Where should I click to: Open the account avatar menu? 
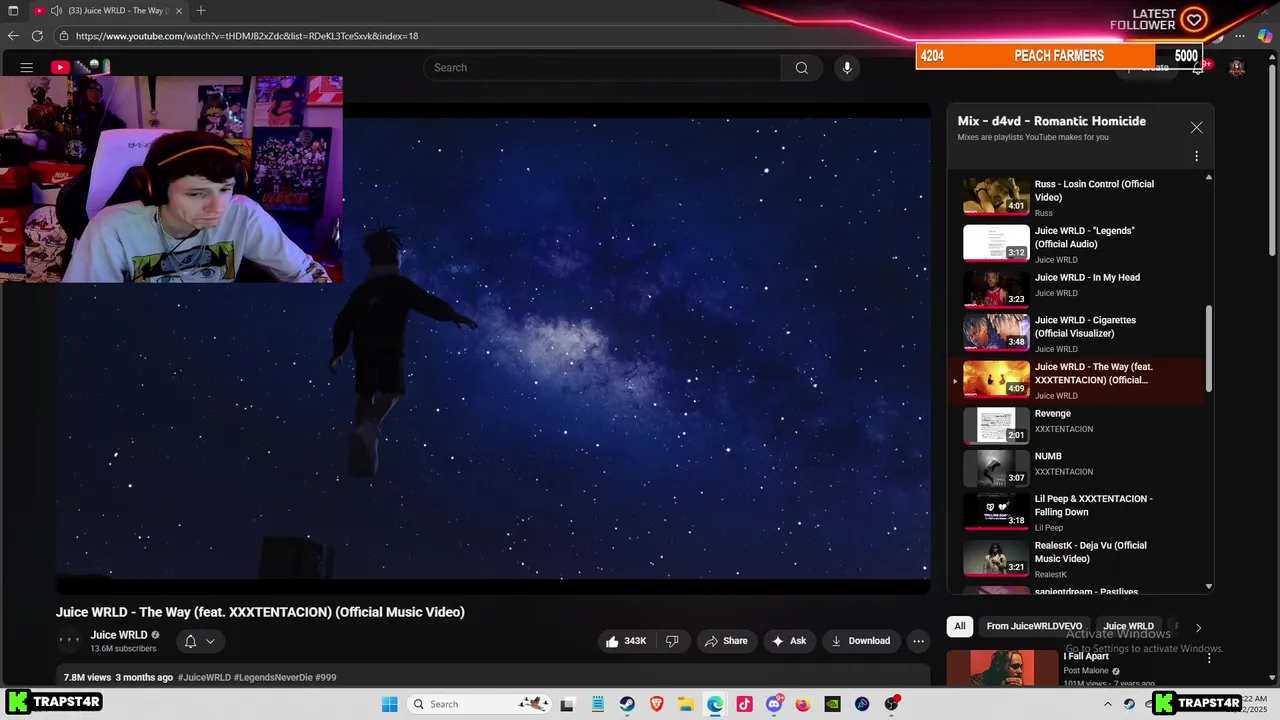click(x=1237, y=68)
